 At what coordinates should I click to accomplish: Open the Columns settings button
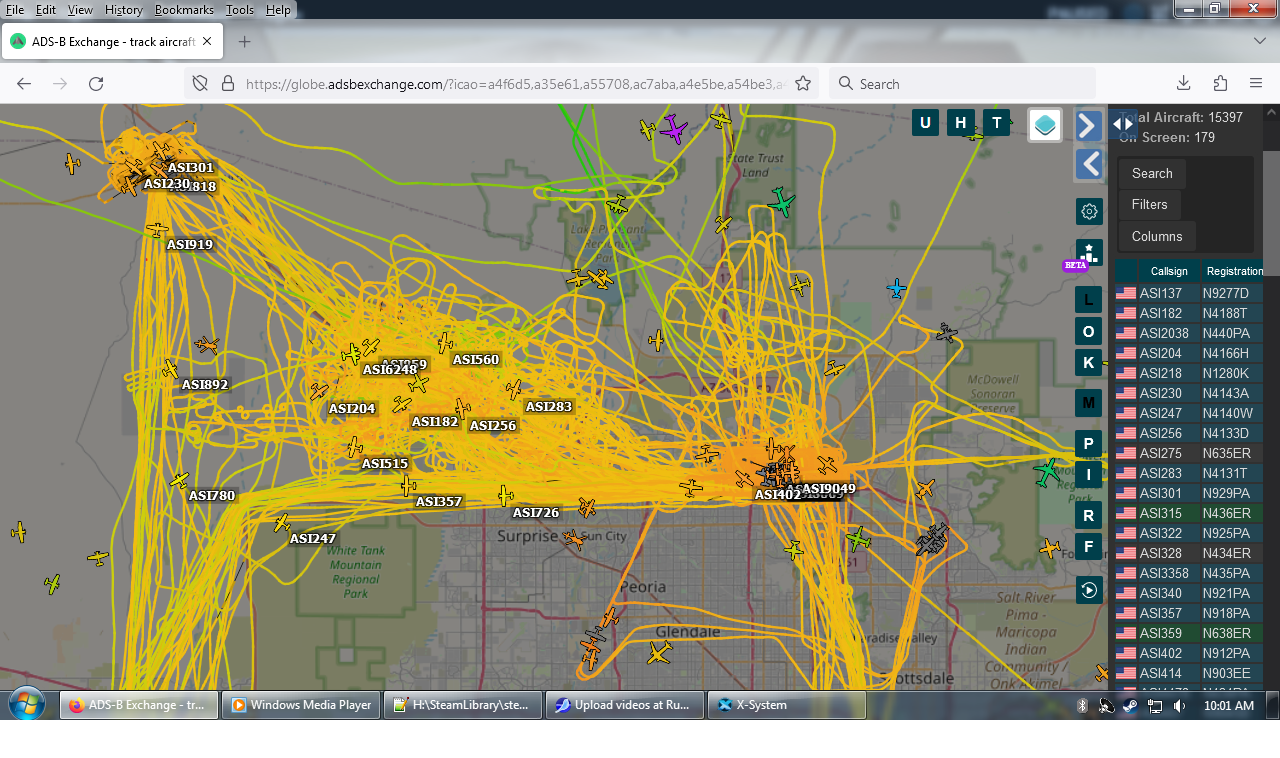pos(1157,237)
